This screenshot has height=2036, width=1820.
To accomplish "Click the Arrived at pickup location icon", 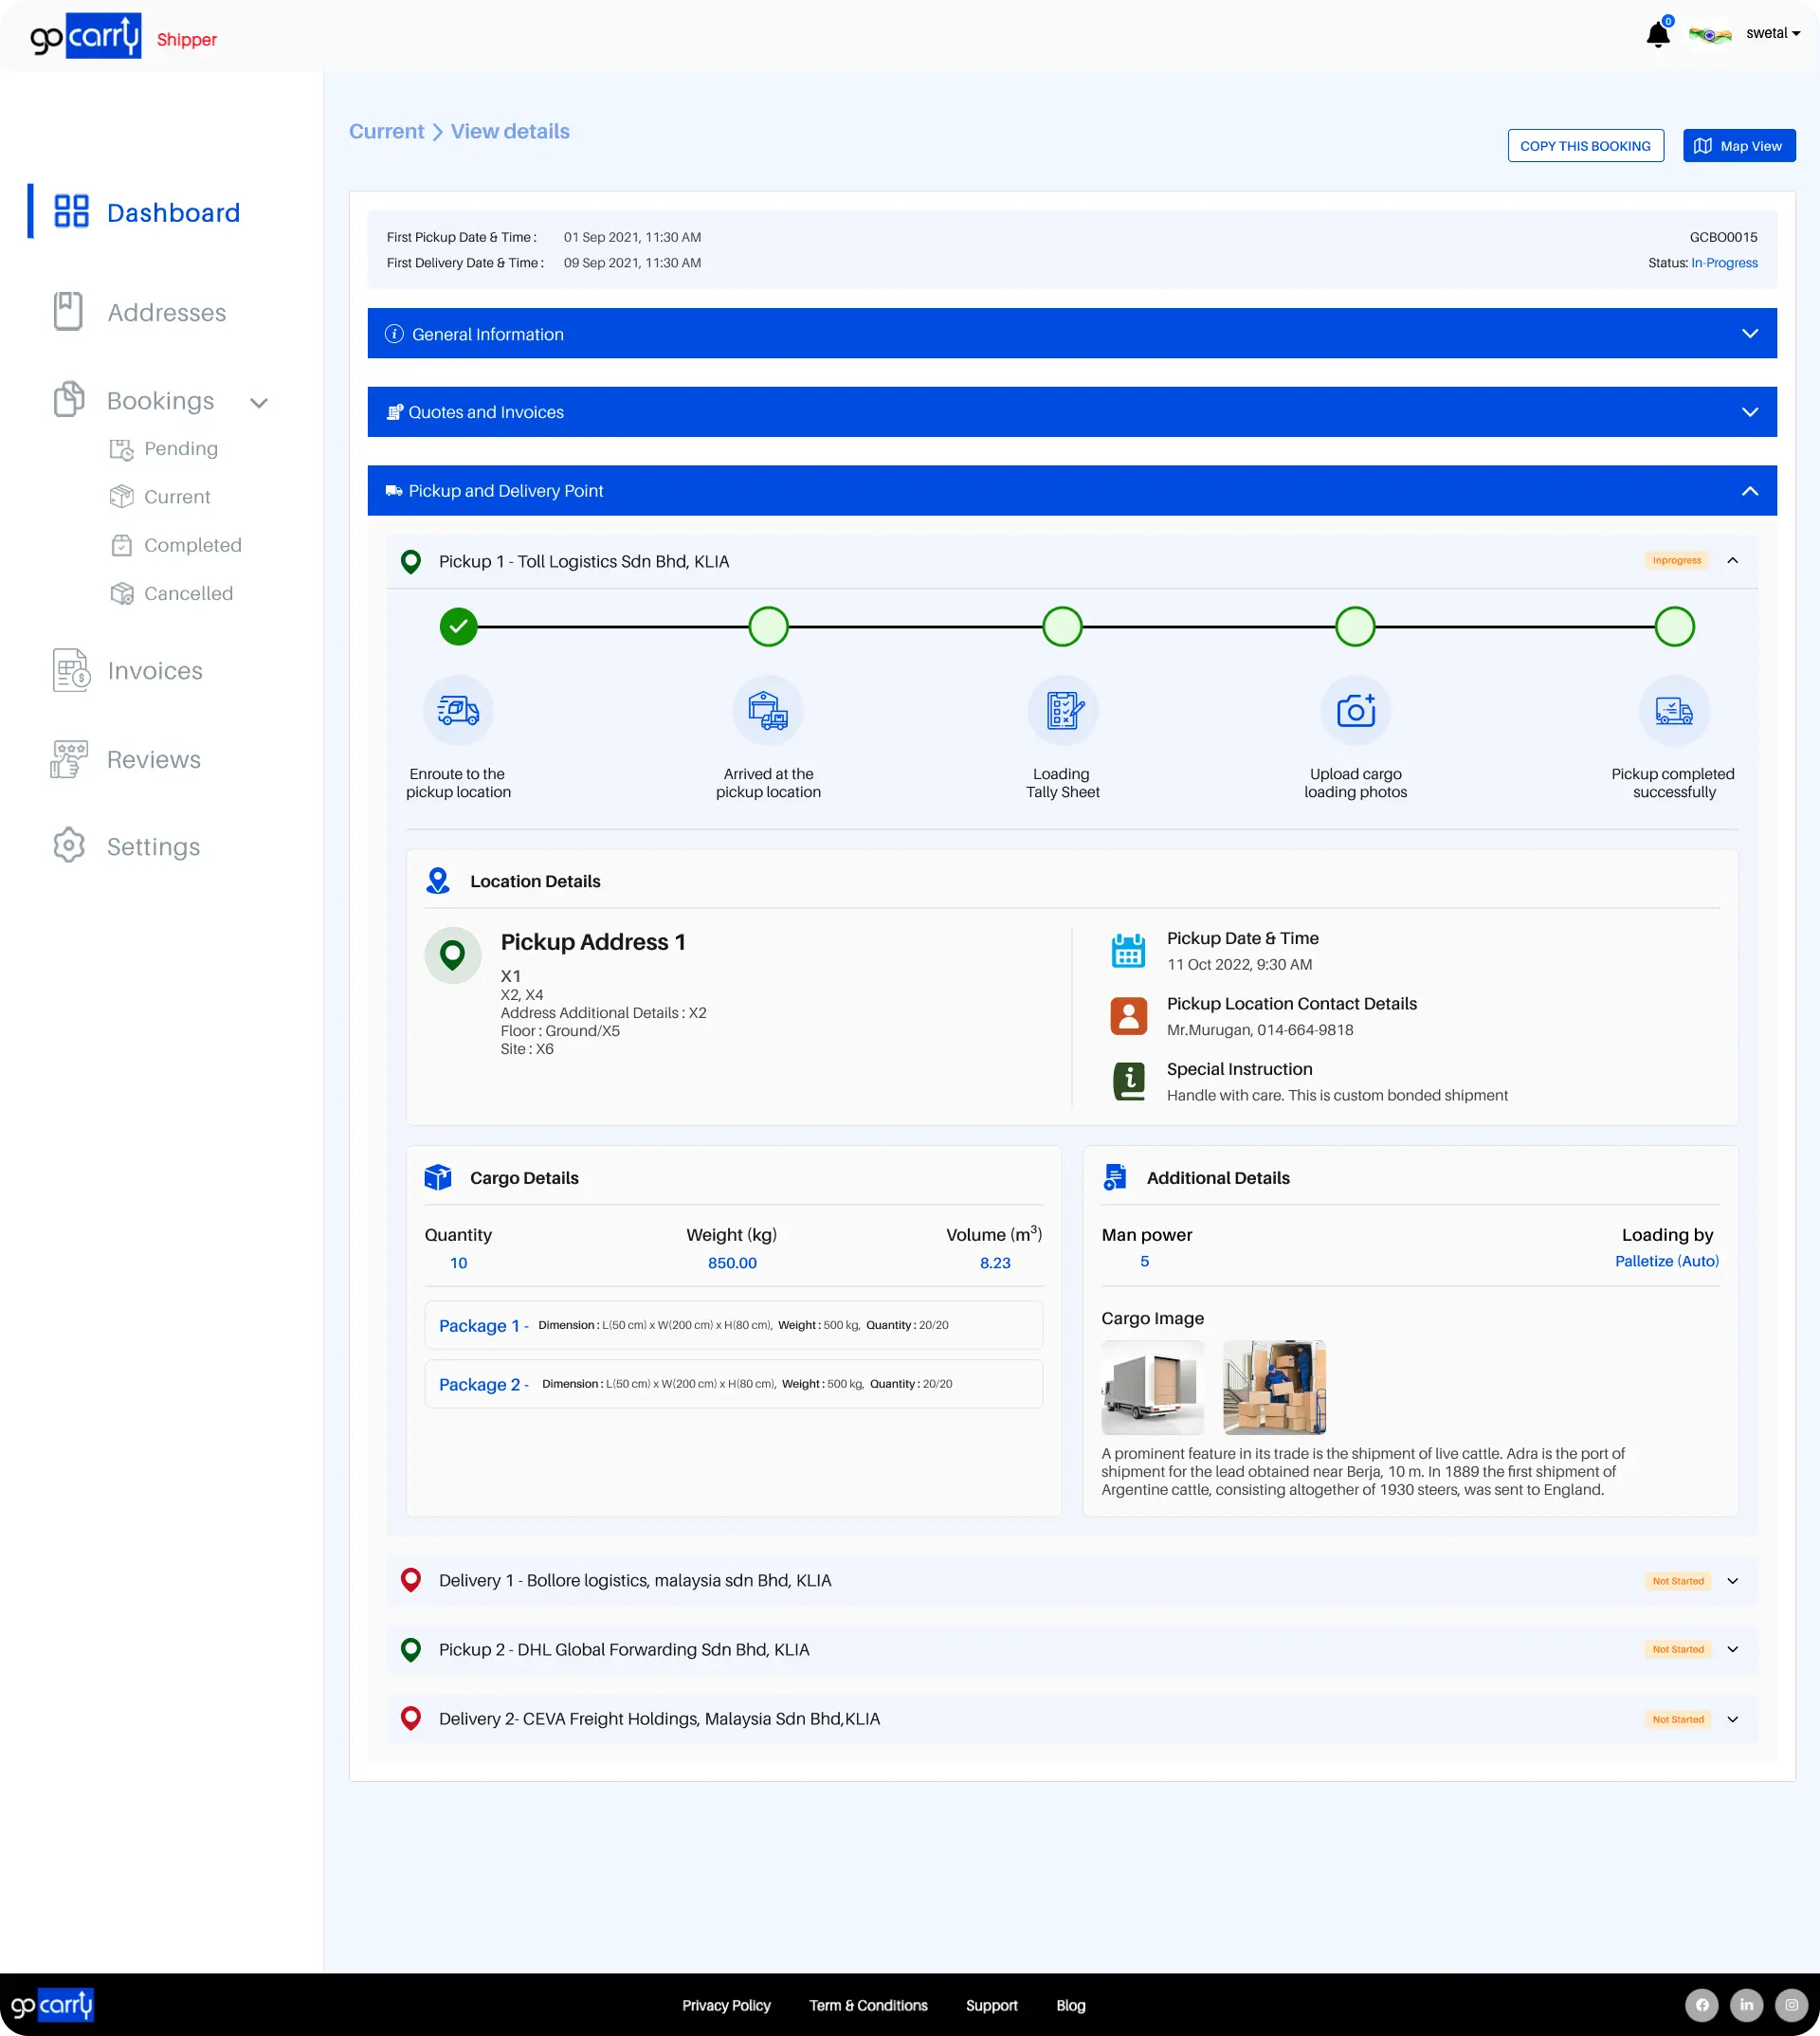I will (x=768, y=711).
